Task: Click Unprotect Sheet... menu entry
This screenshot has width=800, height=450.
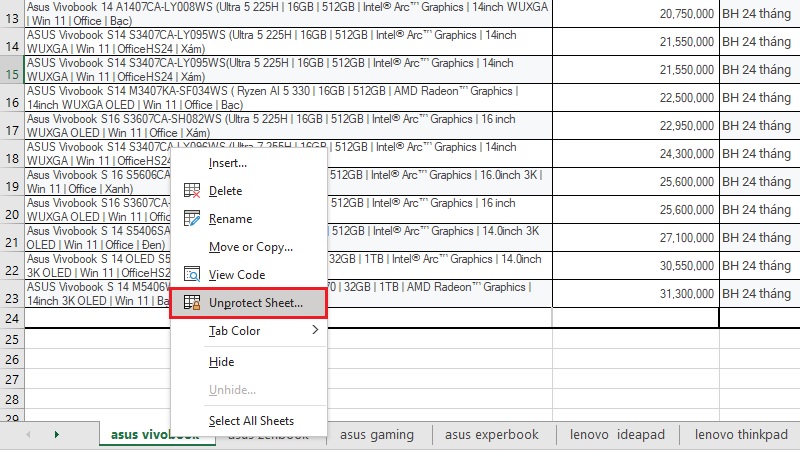Action: coord(248,303)
